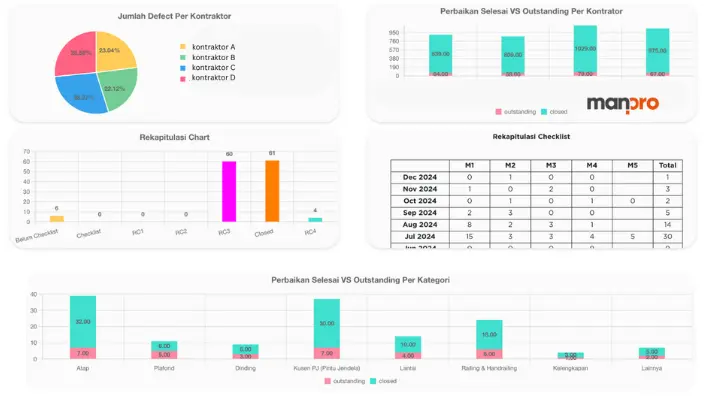Click the Lantai 10.00 closed segment
710x399 pixels.
pyautogui.click(x=408, y=345)
